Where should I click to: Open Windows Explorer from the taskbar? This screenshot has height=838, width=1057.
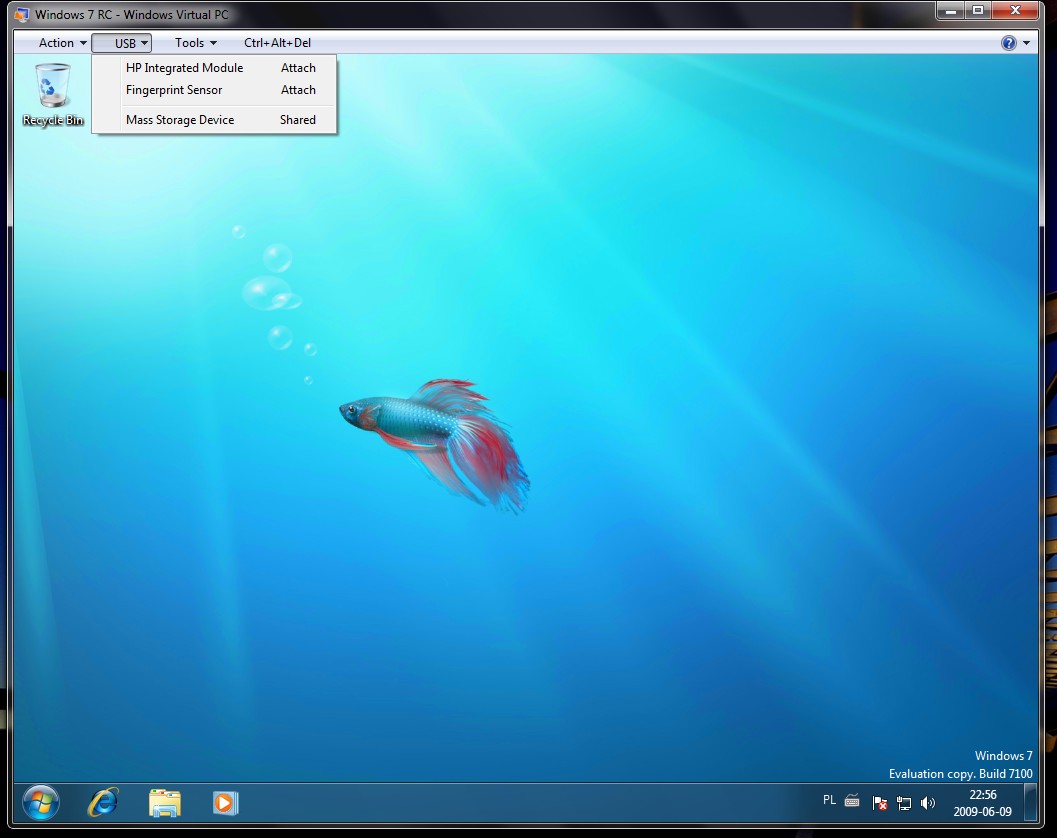point(164,803)
